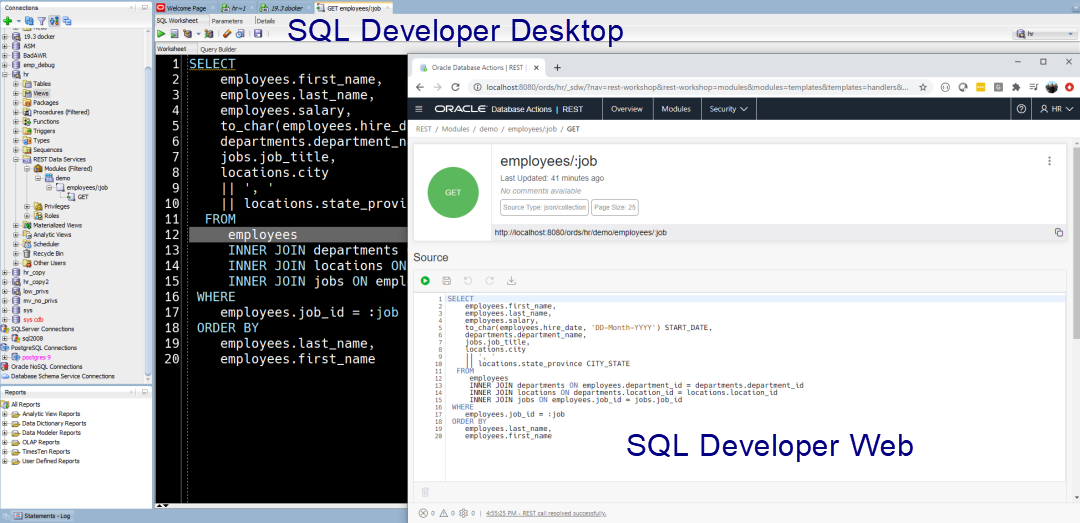
Task: Reload the browser page
Action: coord(455,88)
